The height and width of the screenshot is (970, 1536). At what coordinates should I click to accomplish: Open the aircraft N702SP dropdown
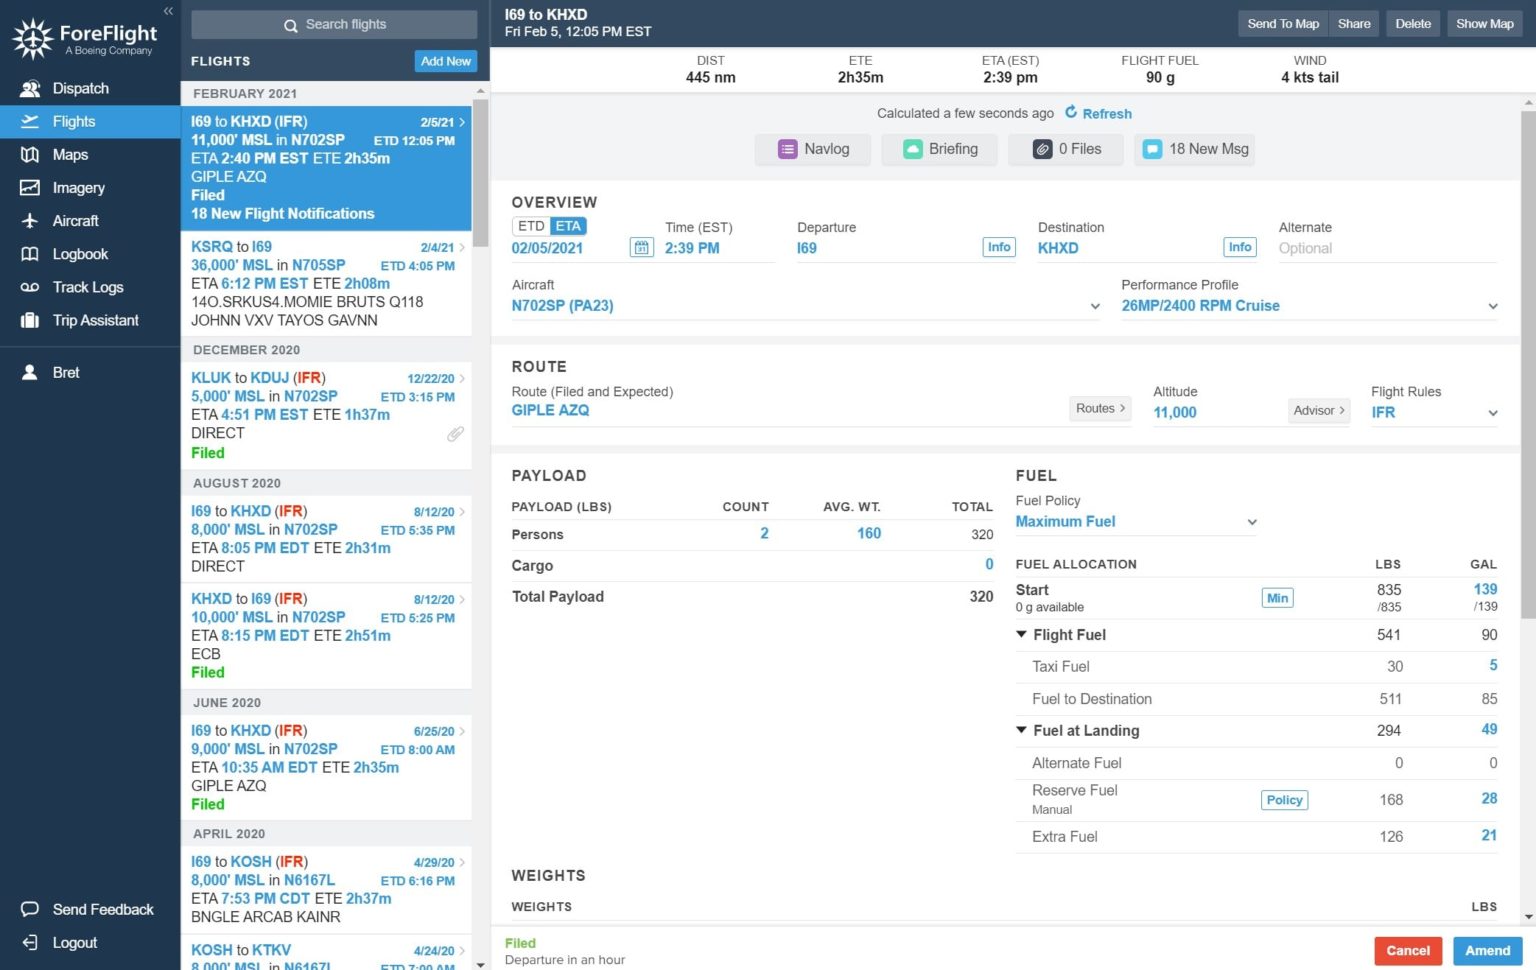[1093, 306]
